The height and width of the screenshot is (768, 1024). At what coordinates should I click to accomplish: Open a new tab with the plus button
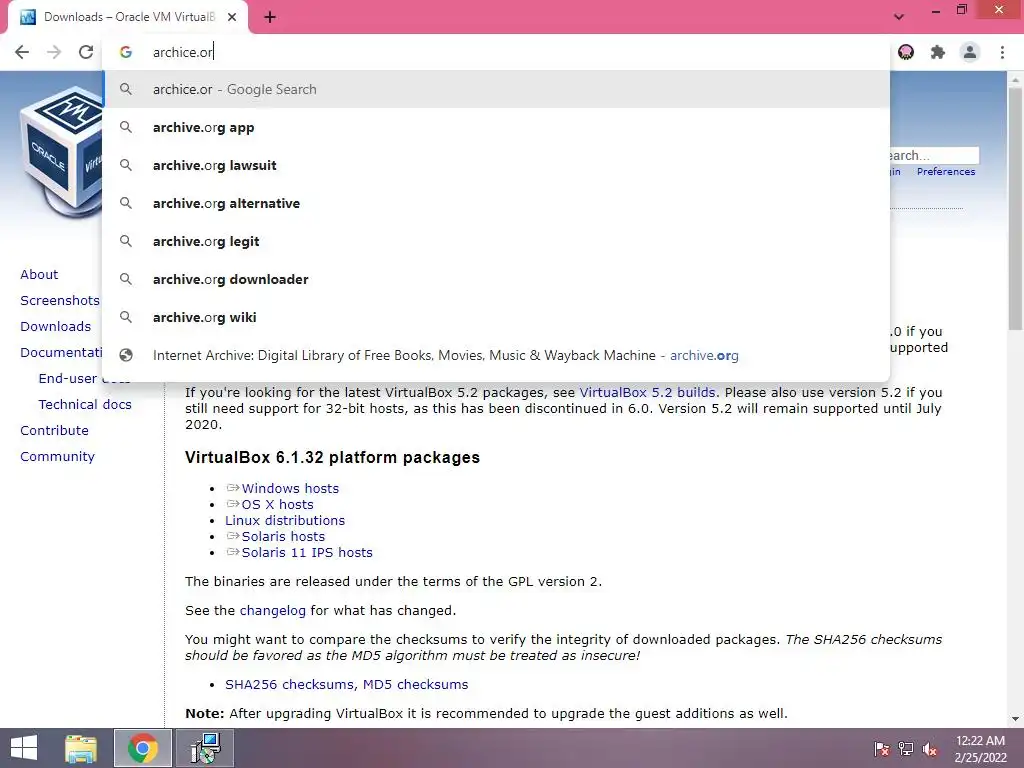point(270,18)
